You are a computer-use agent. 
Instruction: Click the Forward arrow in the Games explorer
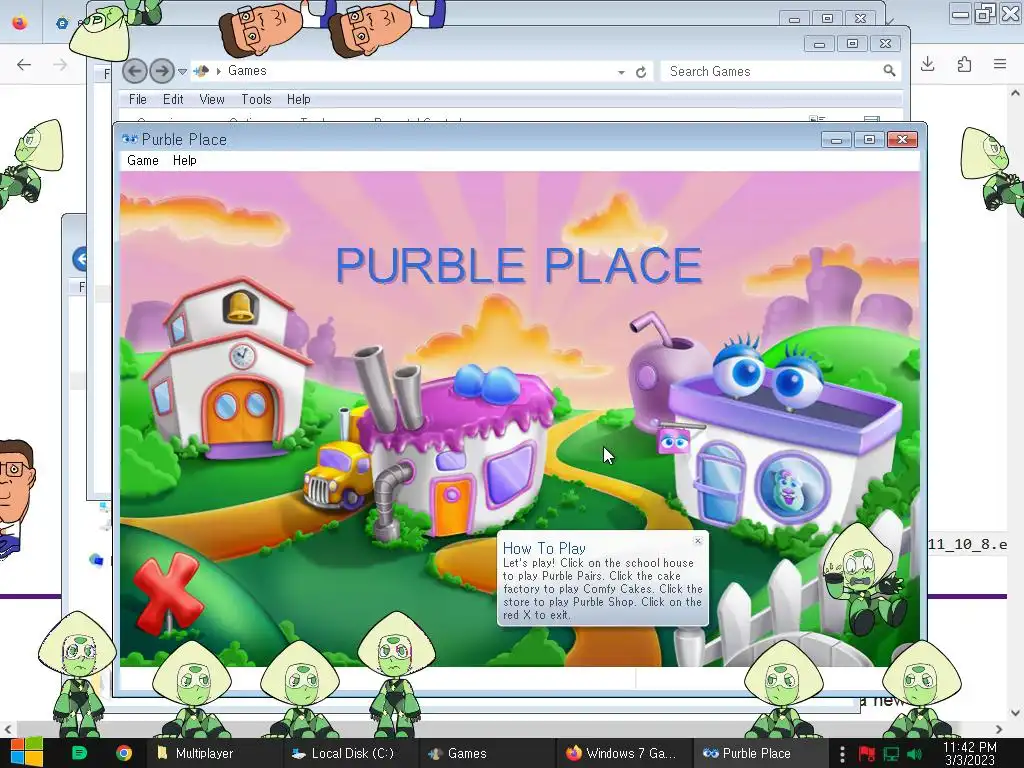pos(161,71)
